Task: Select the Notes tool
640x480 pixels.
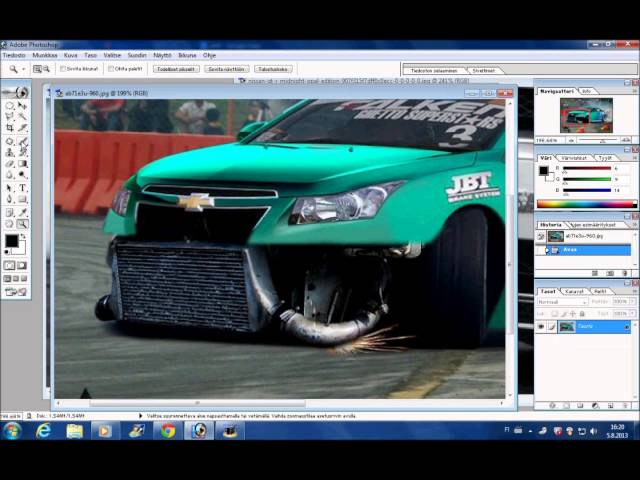Action: click(x=10, y=212)
